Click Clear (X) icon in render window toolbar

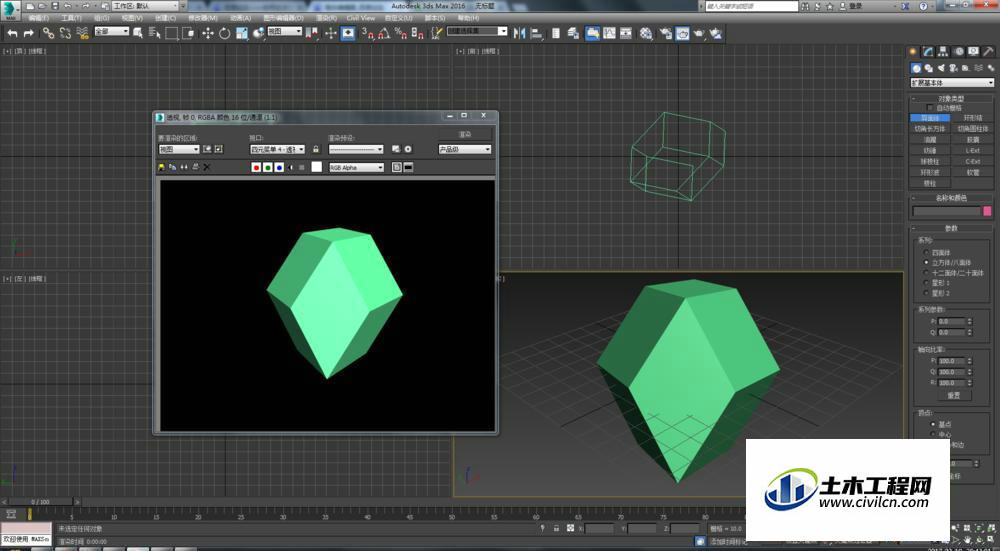coord(207,168)
